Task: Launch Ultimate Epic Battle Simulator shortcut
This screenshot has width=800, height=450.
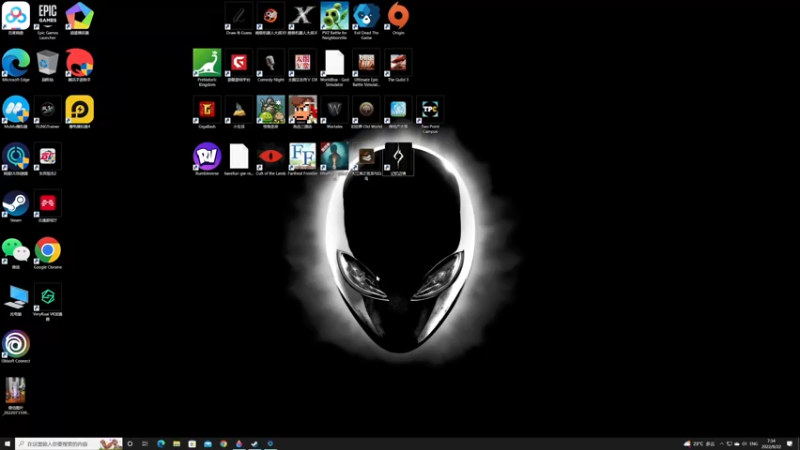Action: [x=366, y=68]
